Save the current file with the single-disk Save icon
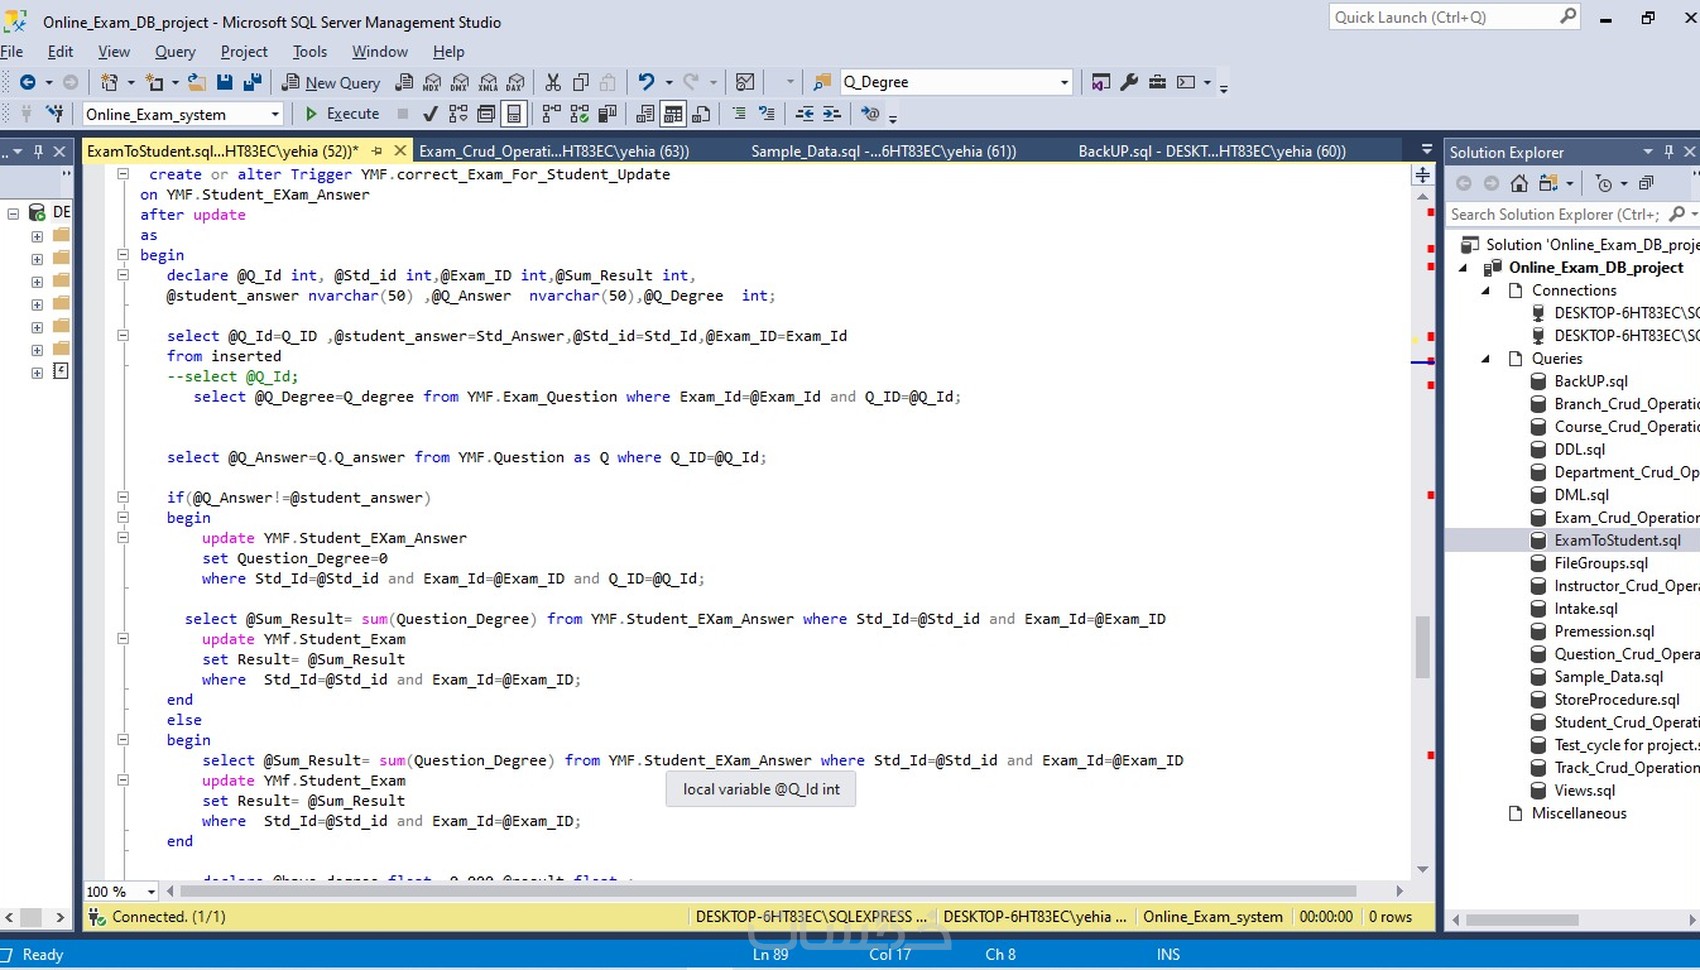Image resolution: width=1700 pixels, height=970 pixels. point(225,82)
